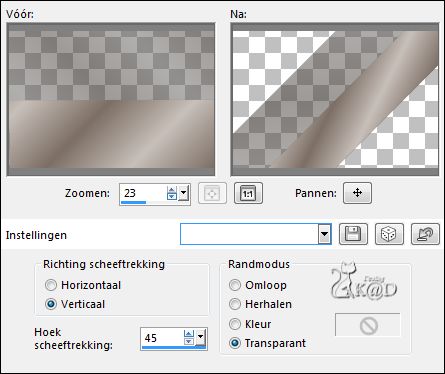
Task: Select the Transparant edge mode
Action: pyautogui.click(x=235, y=343)
